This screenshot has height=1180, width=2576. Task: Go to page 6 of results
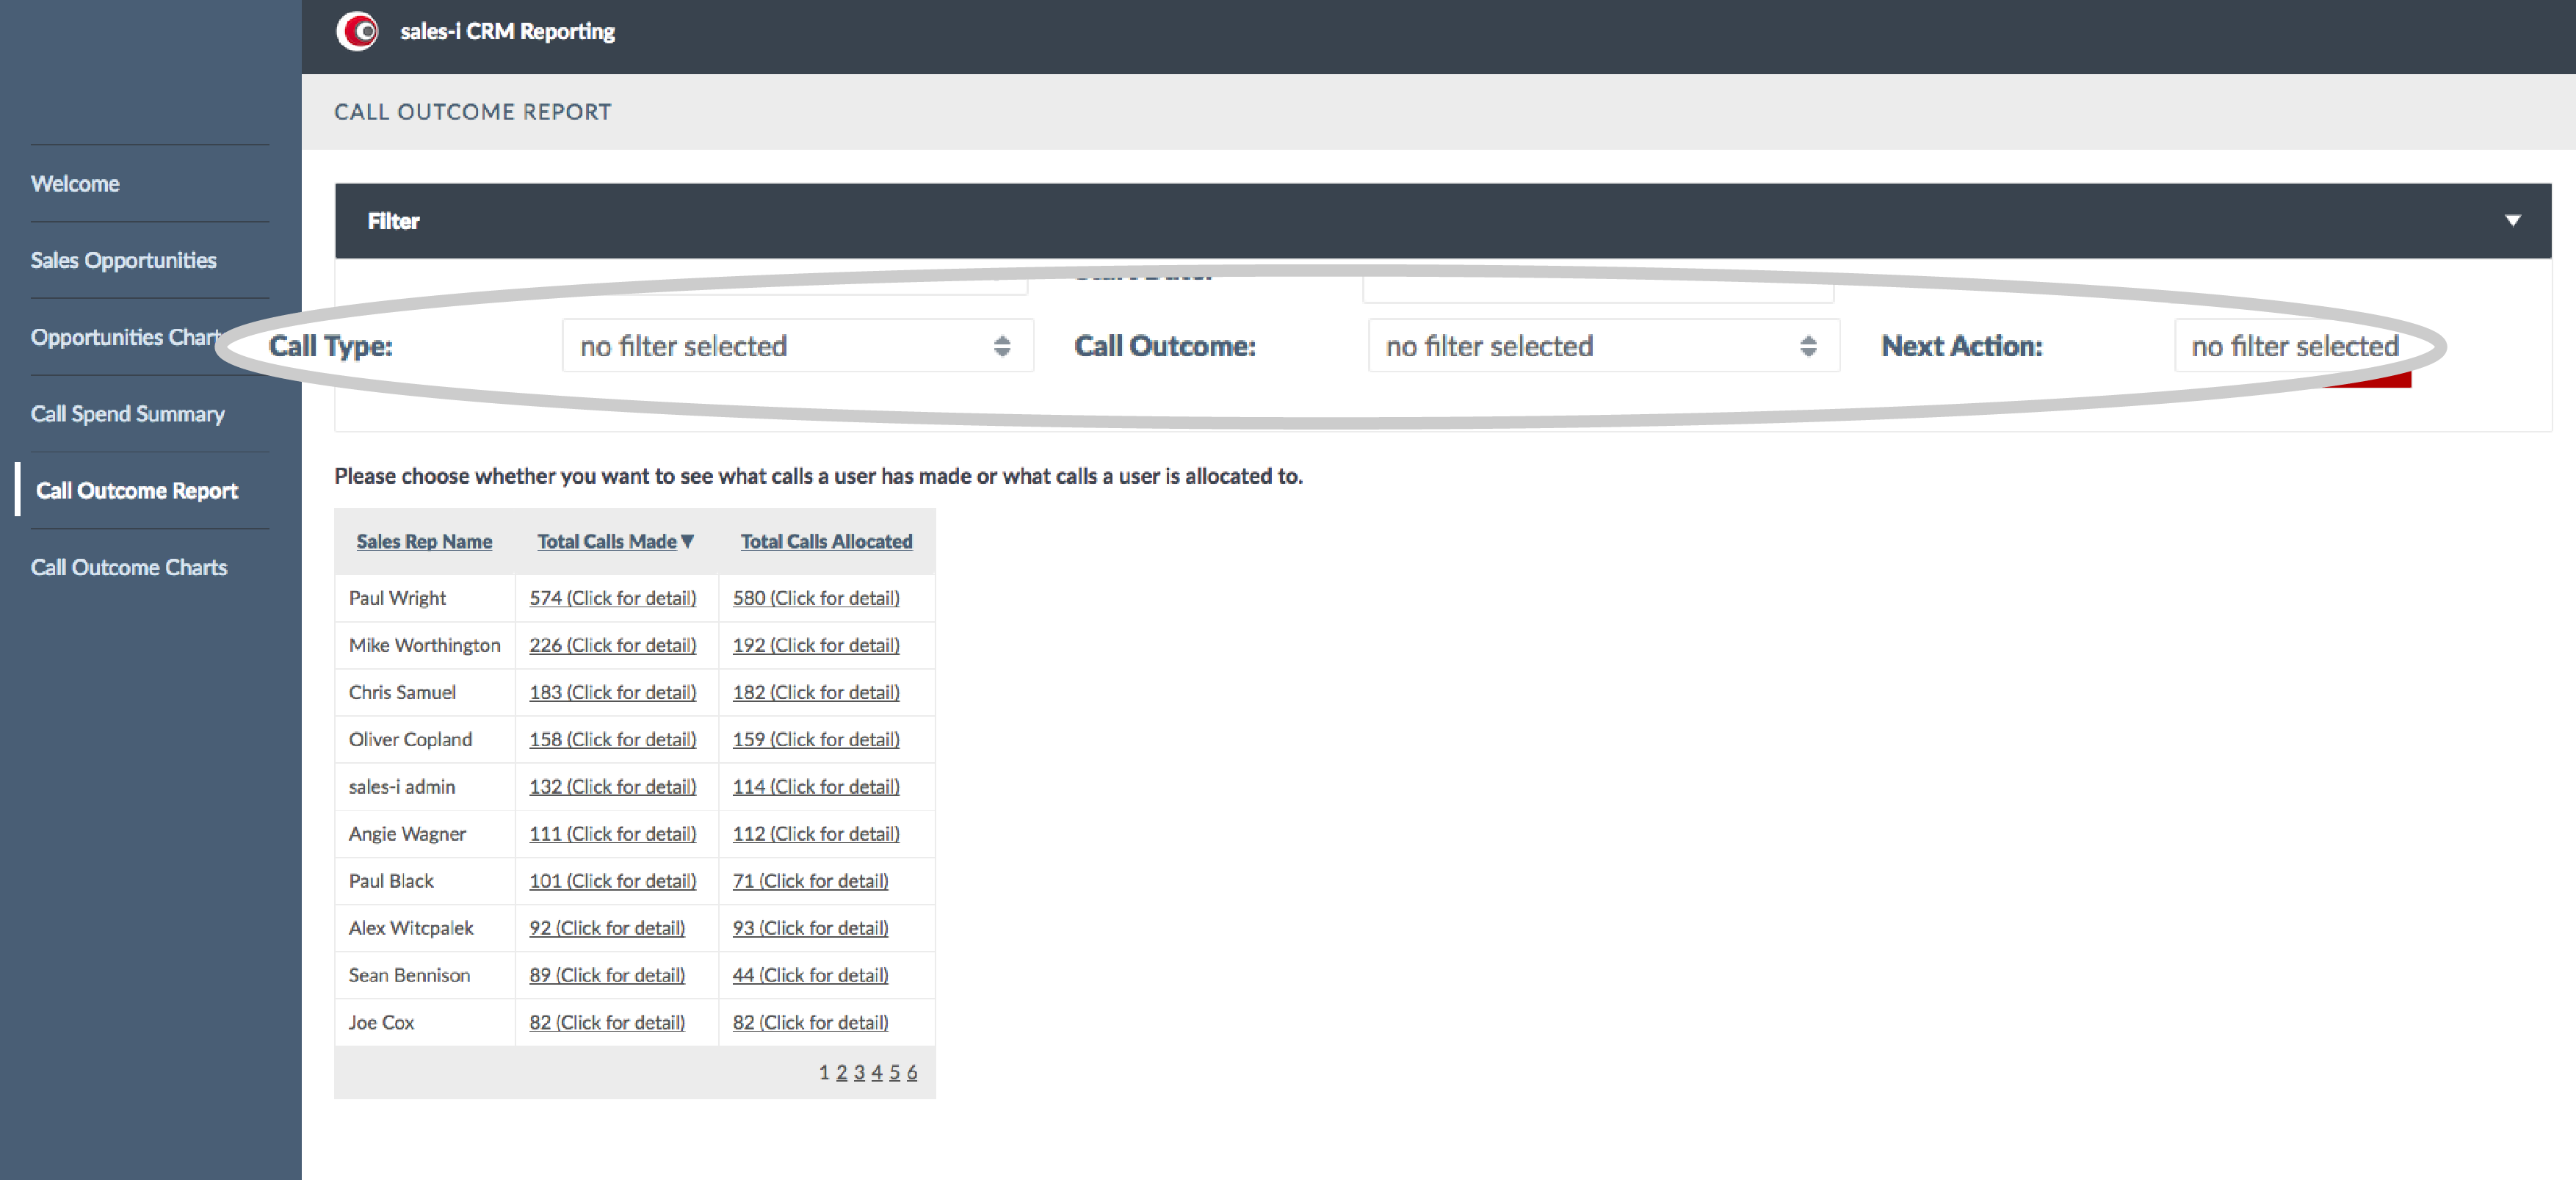[912, 1072]
